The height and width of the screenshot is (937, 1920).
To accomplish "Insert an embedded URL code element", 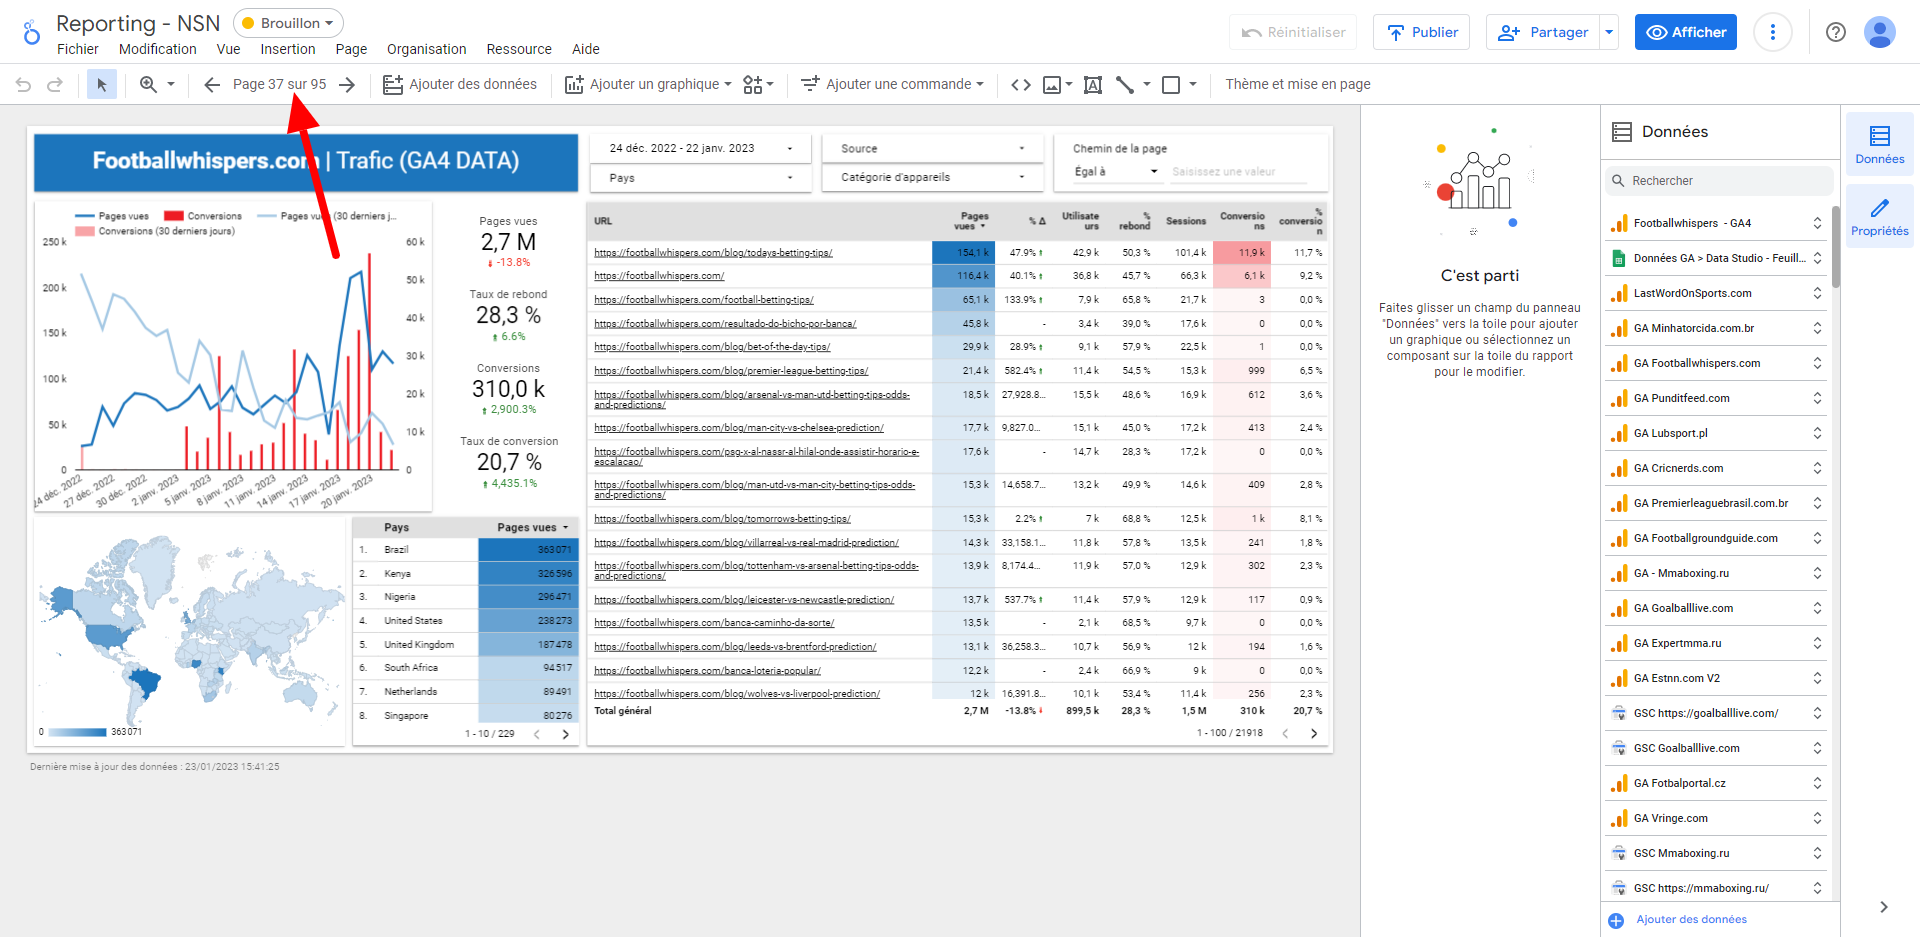I will (1020, 85).
